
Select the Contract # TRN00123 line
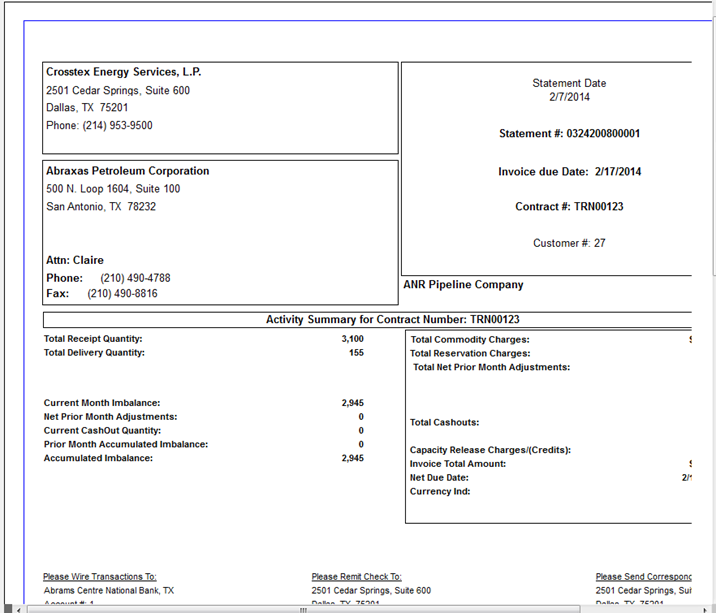pyautogui.click(x=569, y=207)
